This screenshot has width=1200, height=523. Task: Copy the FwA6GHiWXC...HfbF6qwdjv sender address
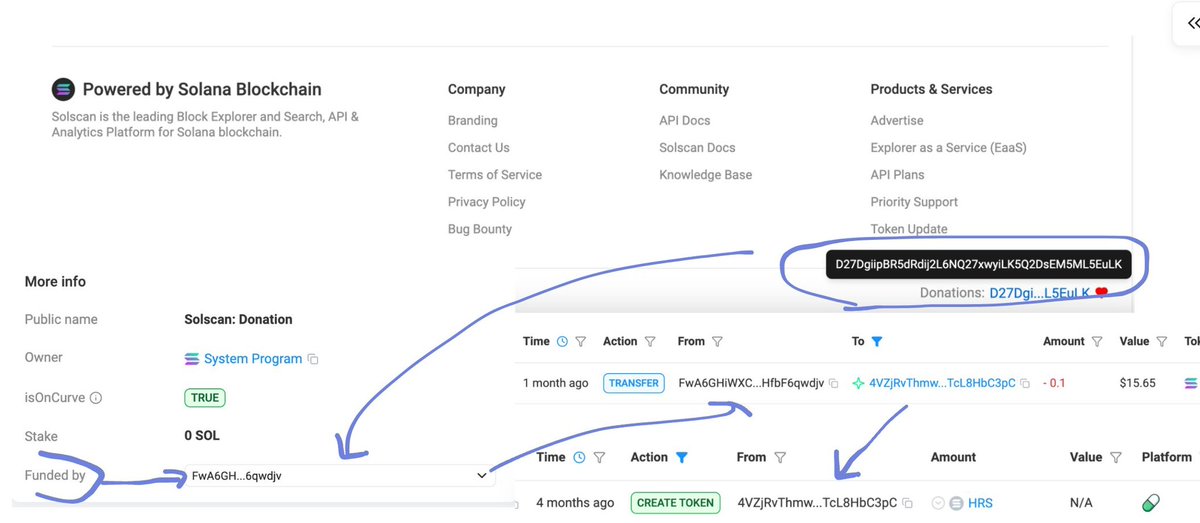tap(833, 384)
